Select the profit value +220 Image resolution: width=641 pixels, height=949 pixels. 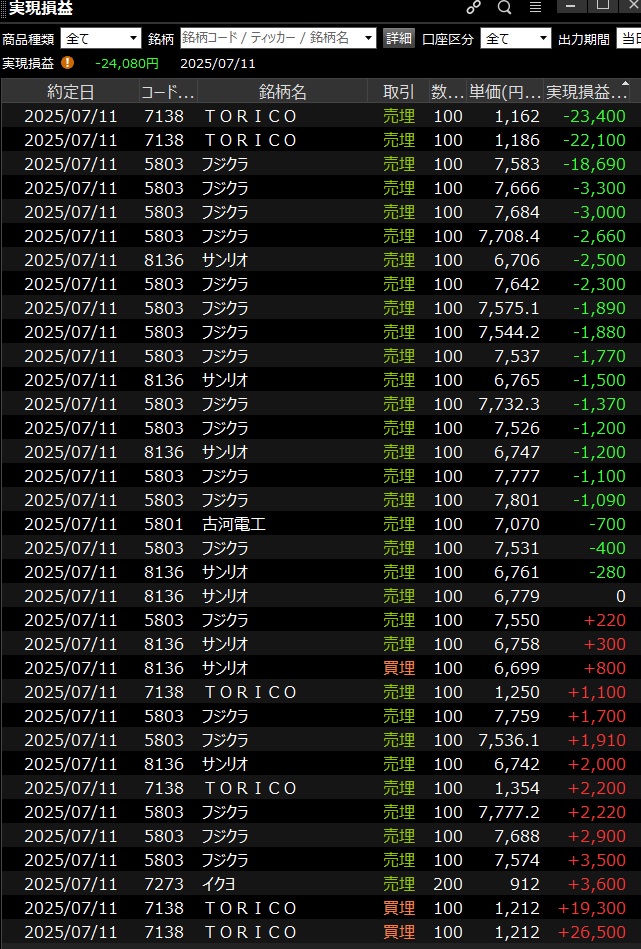coord(604,620)
